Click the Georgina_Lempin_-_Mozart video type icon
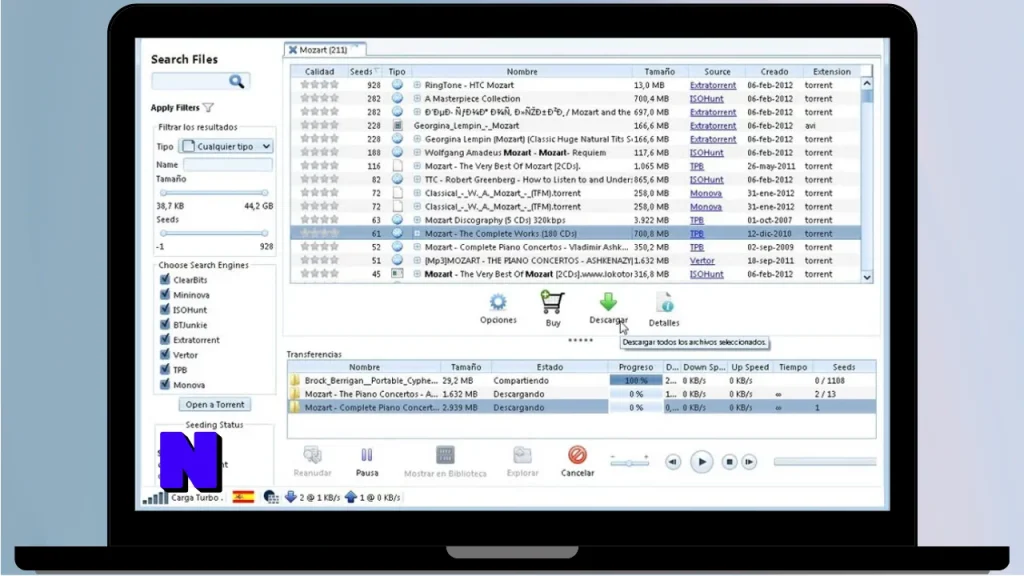Image resolution: width=1024 pixels, height=576 pixels. 397,125
